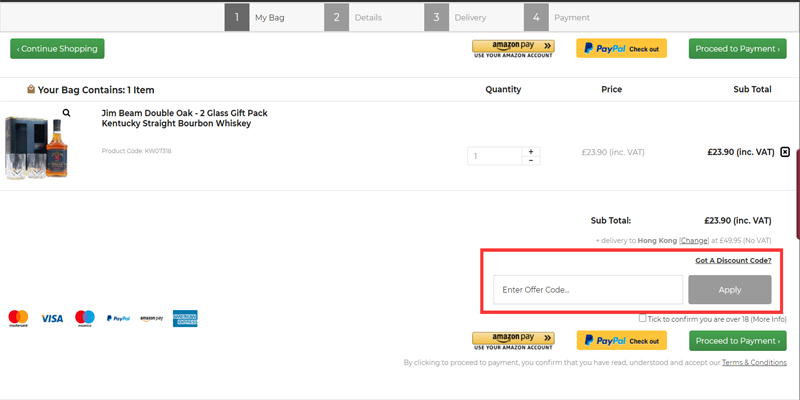Open the Jim Beam Double Oak product title
Image resolution: width=800 pixels, height=400 pixels.
(x=185, y=118)
